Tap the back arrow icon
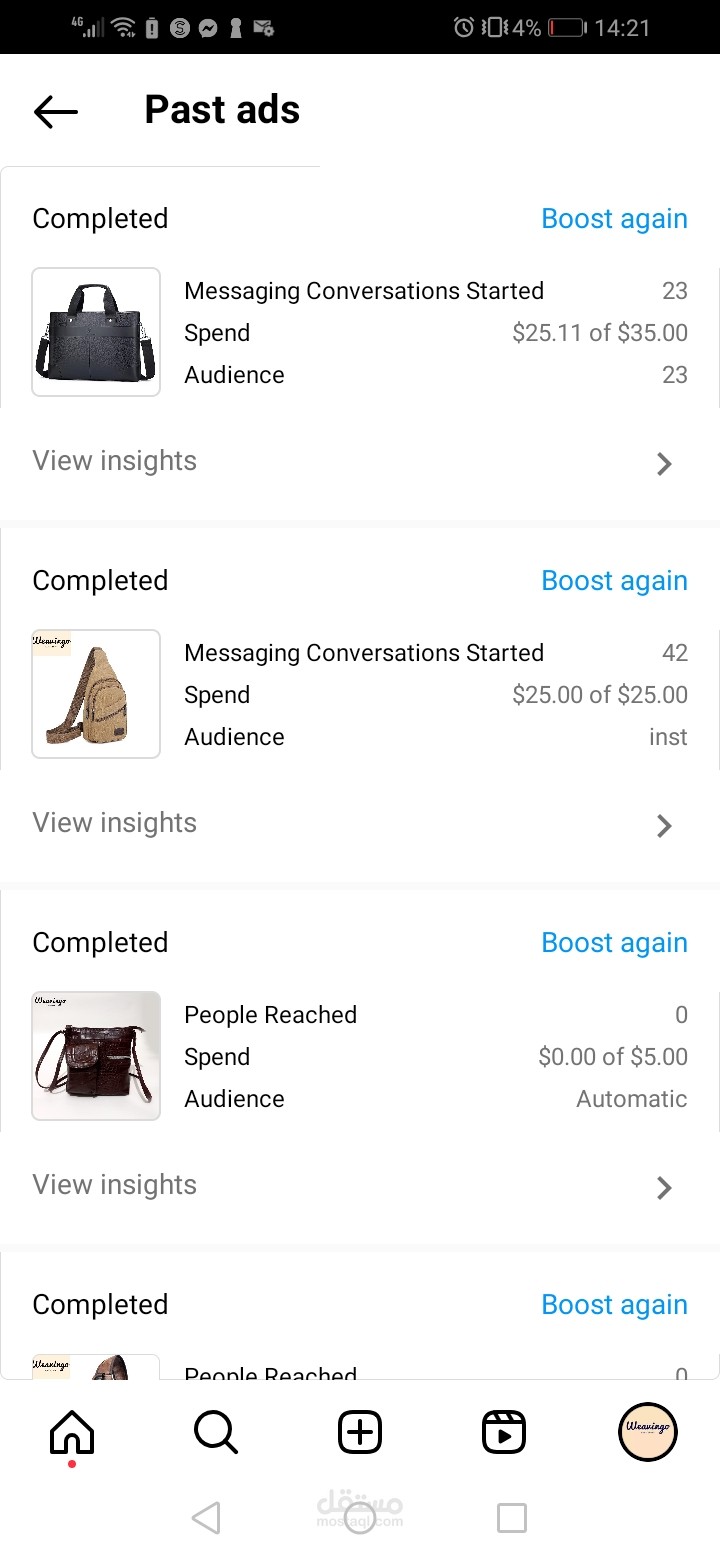The image size is (720, 1560). 55,111
